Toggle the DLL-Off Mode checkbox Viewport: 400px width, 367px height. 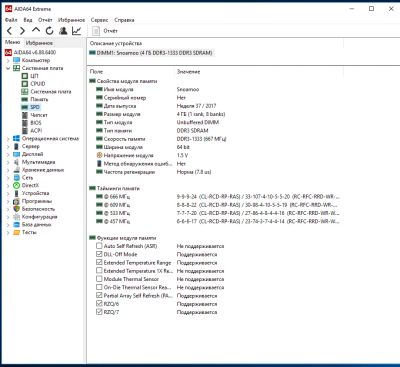click(x=99, y=254)
